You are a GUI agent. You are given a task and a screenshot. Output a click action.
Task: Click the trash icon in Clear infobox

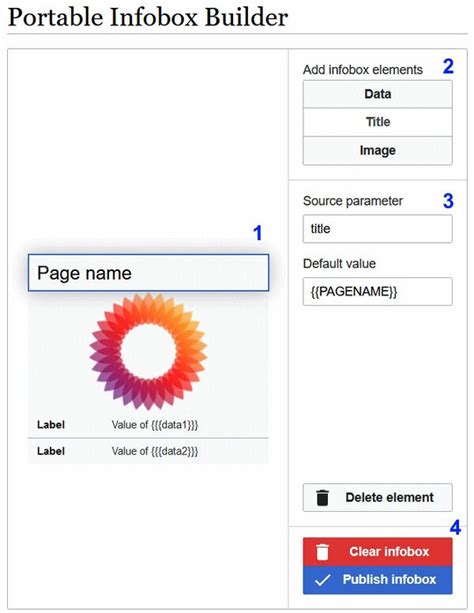pos(322,552)
